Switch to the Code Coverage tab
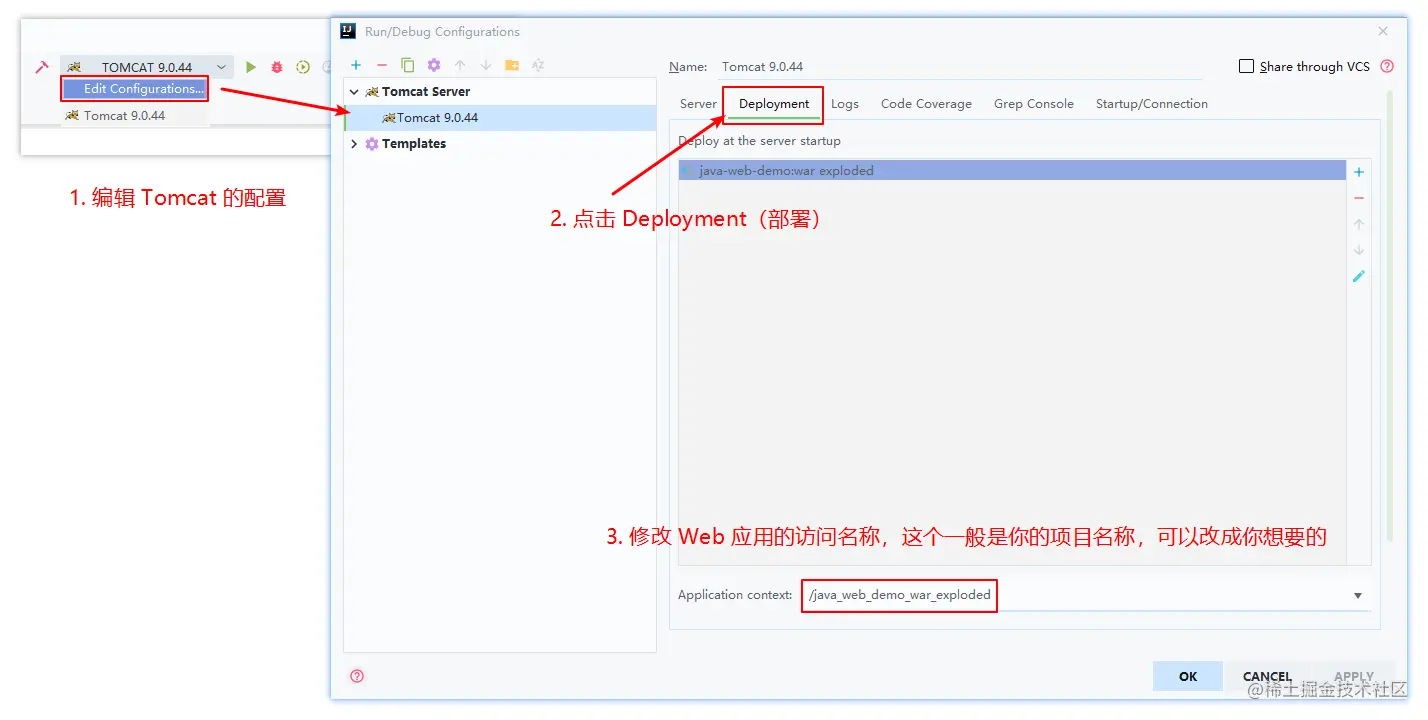1428x720 pixels. pos(926,103)
